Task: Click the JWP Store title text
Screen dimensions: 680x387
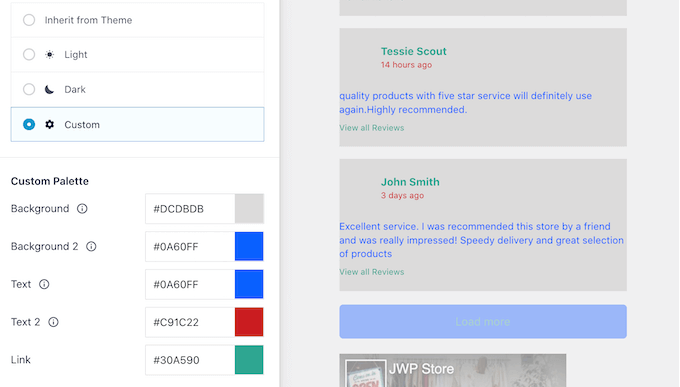Action: point(422,369)
